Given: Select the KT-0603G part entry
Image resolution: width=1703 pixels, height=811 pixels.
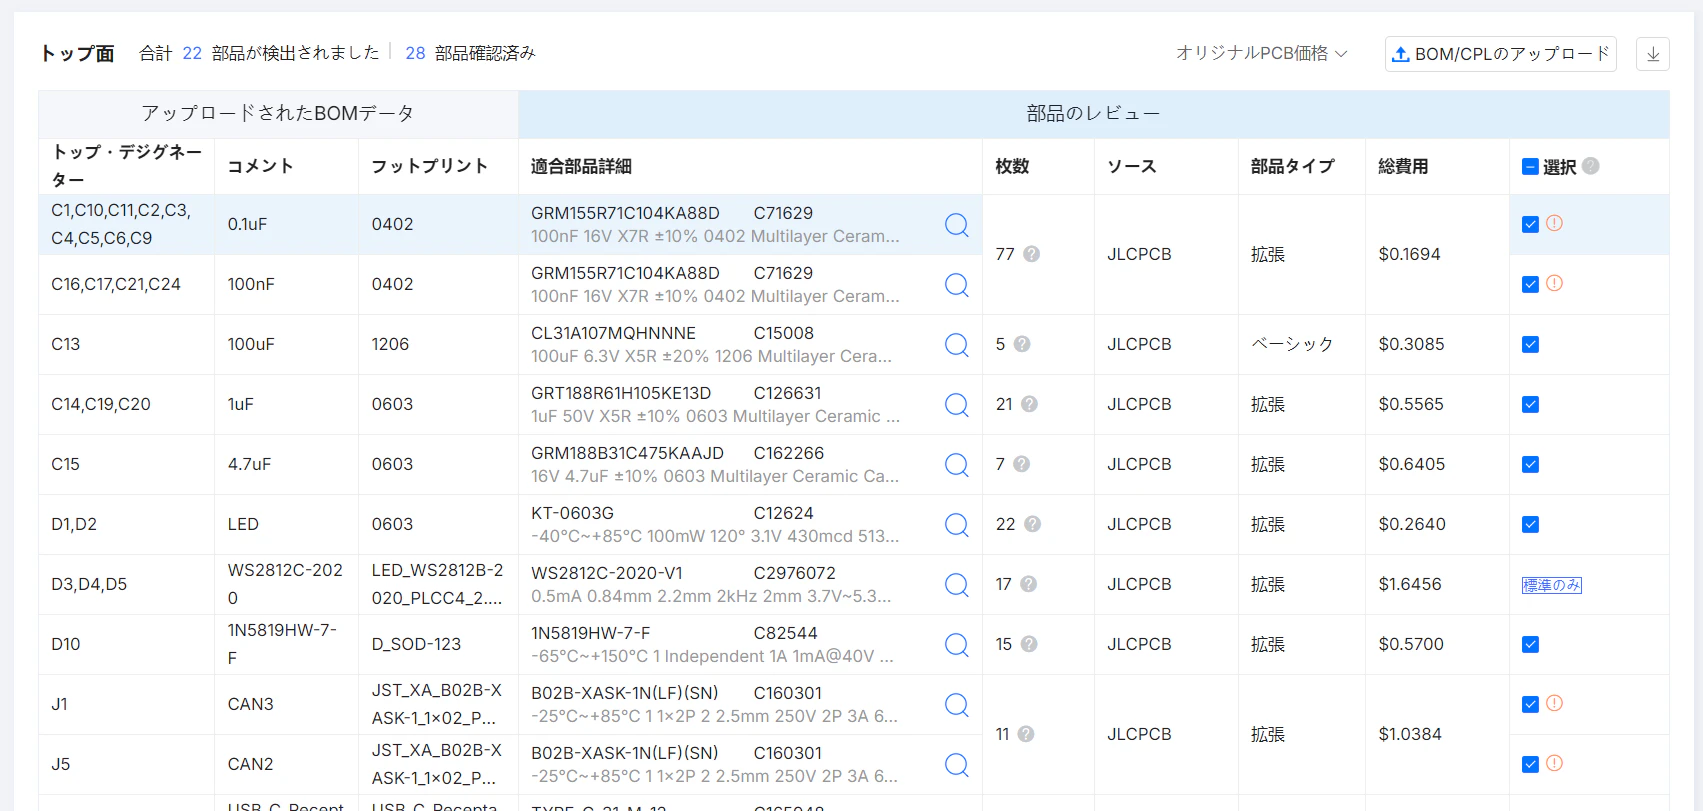Looking at the screenshot, I should pyautogui.click(x=573, y=513).
